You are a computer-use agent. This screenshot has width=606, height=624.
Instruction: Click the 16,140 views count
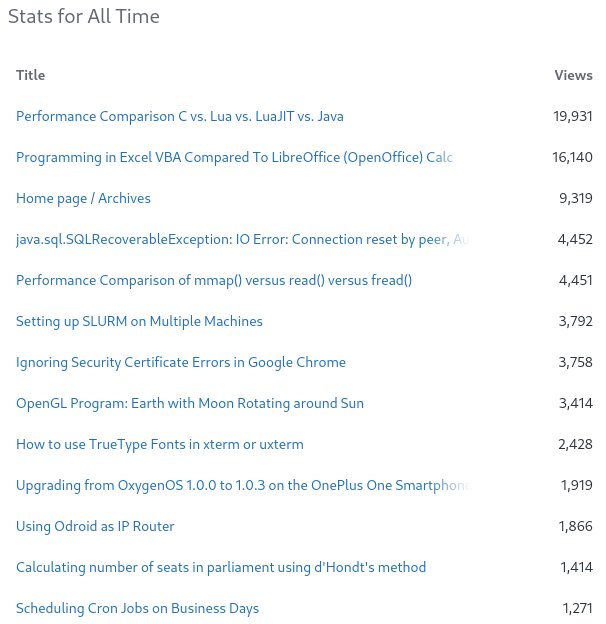pyautogui.click(x=573, y=157)
